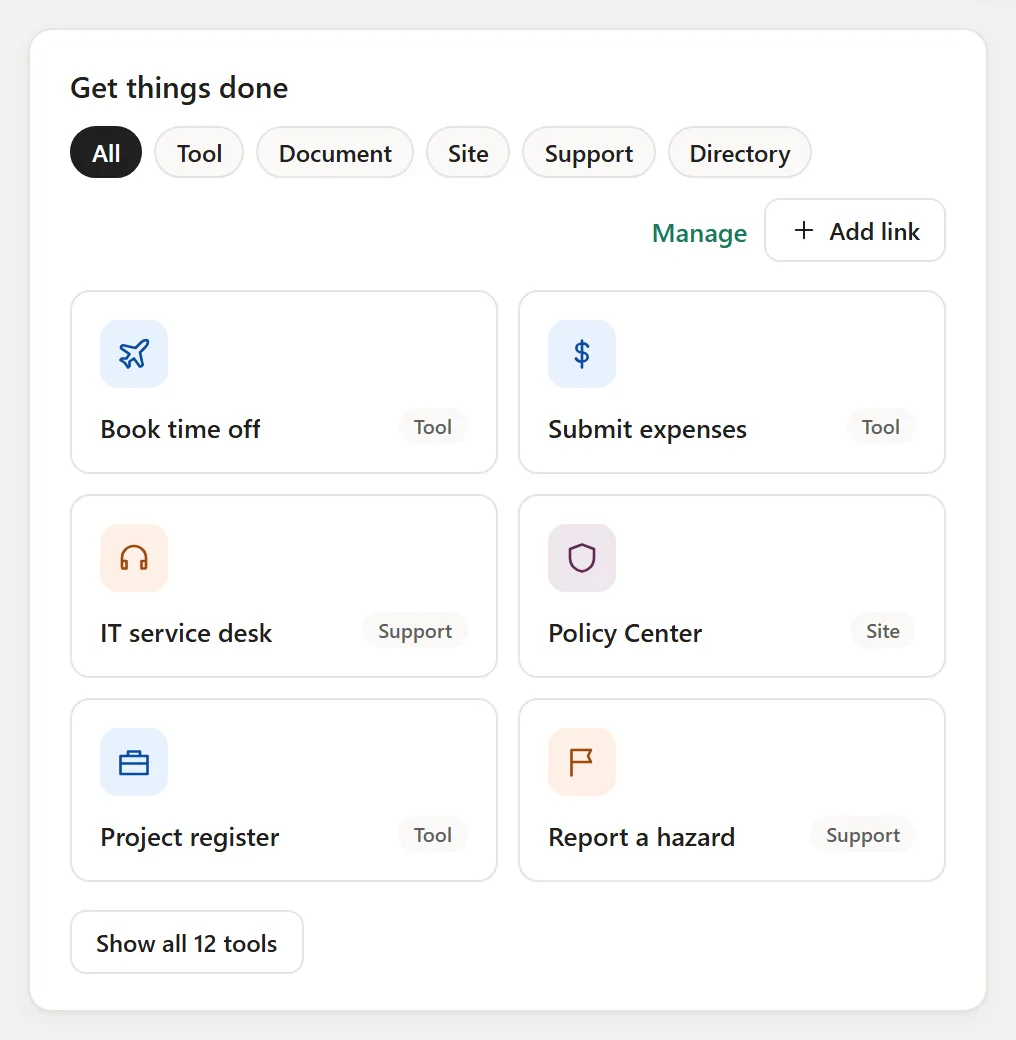Click the flag icon on Report a hazard
Viewport: 1016px width, 1040px height.
point(582,762)
